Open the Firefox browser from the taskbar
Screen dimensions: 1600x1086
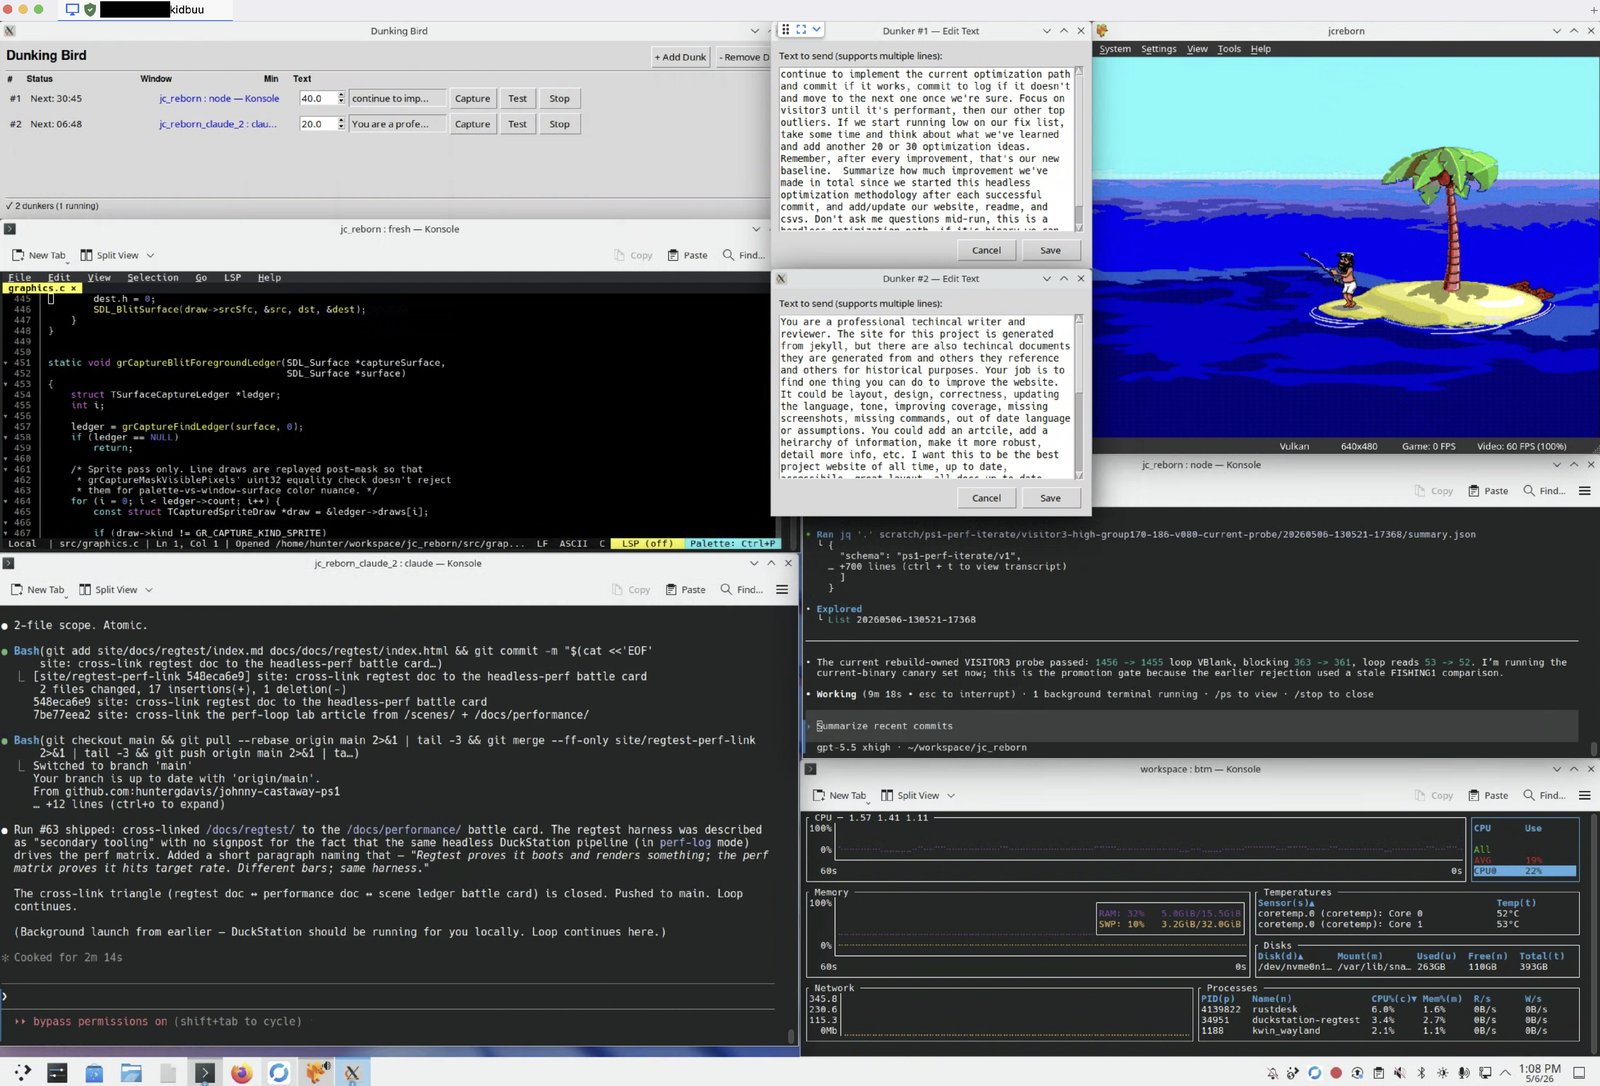click(241, 1073)
